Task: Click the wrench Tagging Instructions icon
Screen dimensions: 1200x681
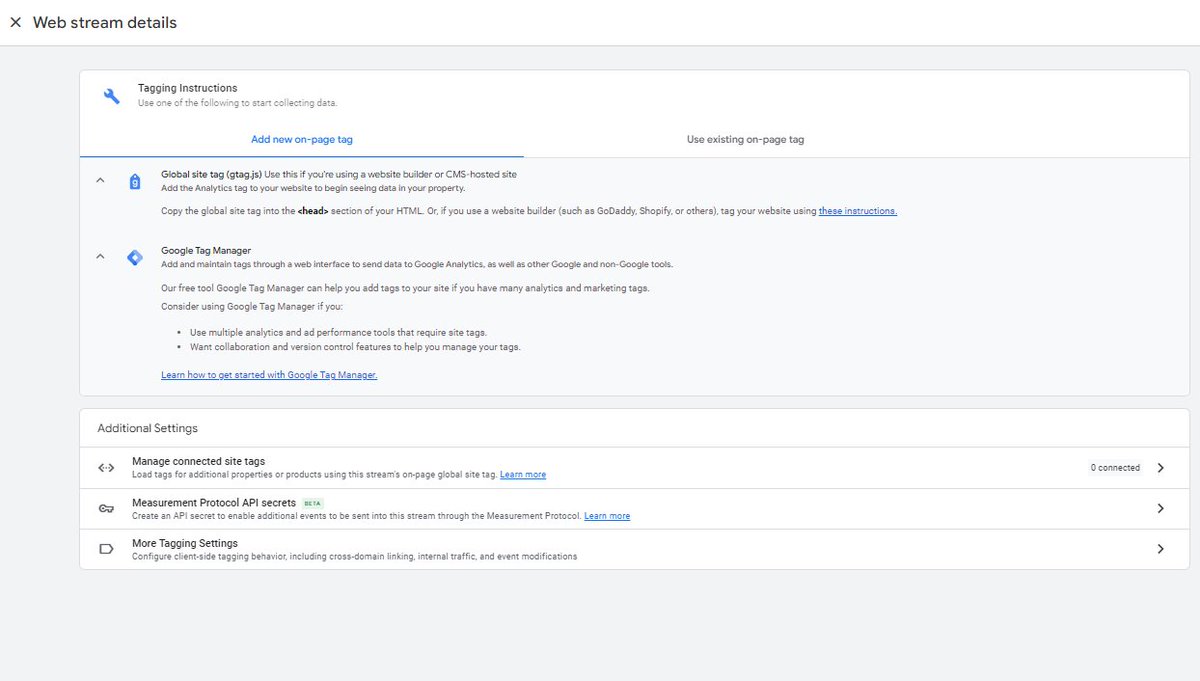Action: (x=112, y=96)
